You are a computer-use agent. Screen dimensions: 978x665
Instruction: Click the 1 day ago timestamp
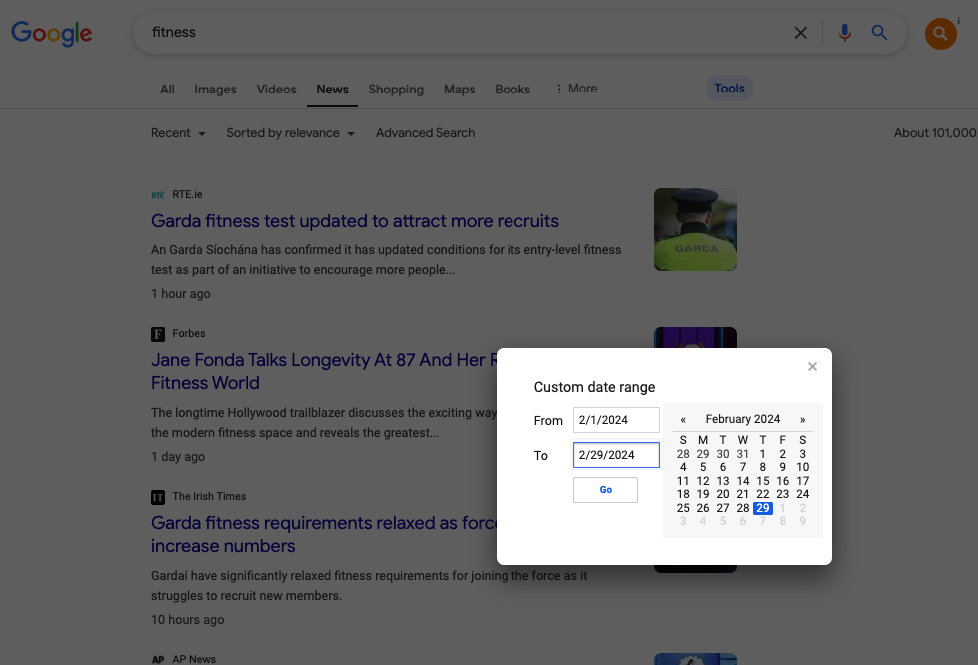coord(178,457)
